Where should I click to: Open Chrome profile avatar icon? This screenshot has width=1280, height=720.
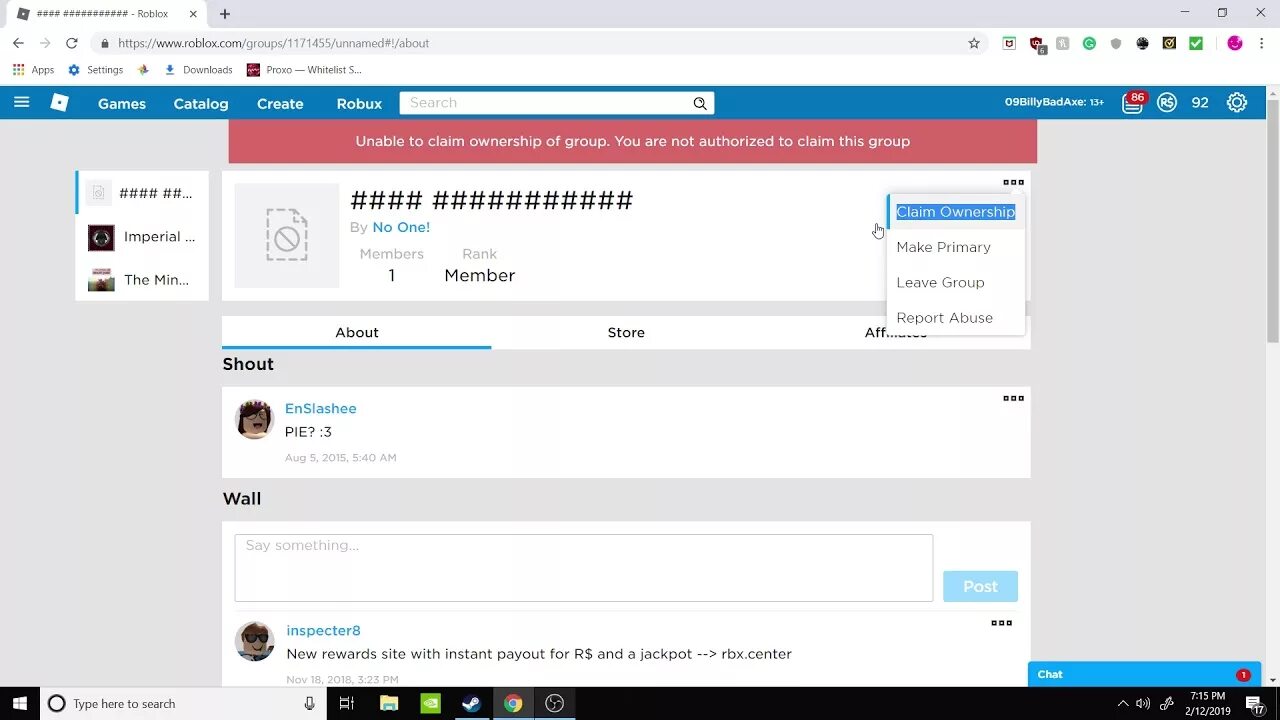[x=1235, y=43]
